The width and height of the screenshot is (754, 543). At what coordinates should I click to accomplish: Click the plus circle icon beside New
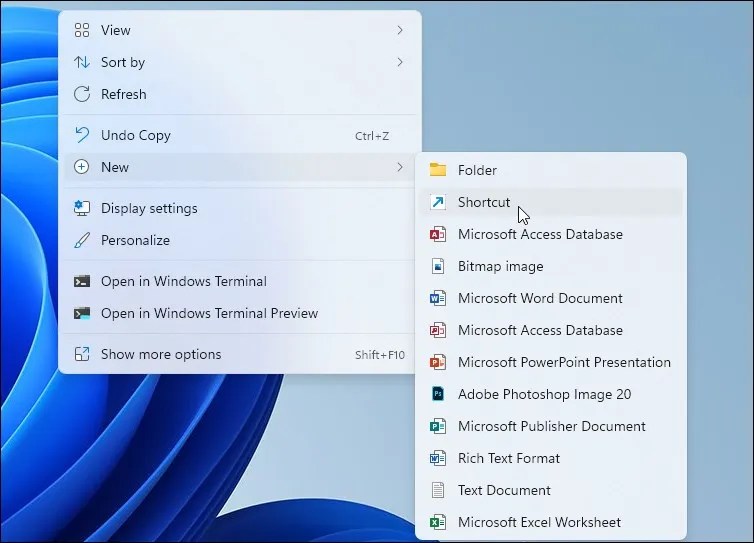[x=81, y=167]
